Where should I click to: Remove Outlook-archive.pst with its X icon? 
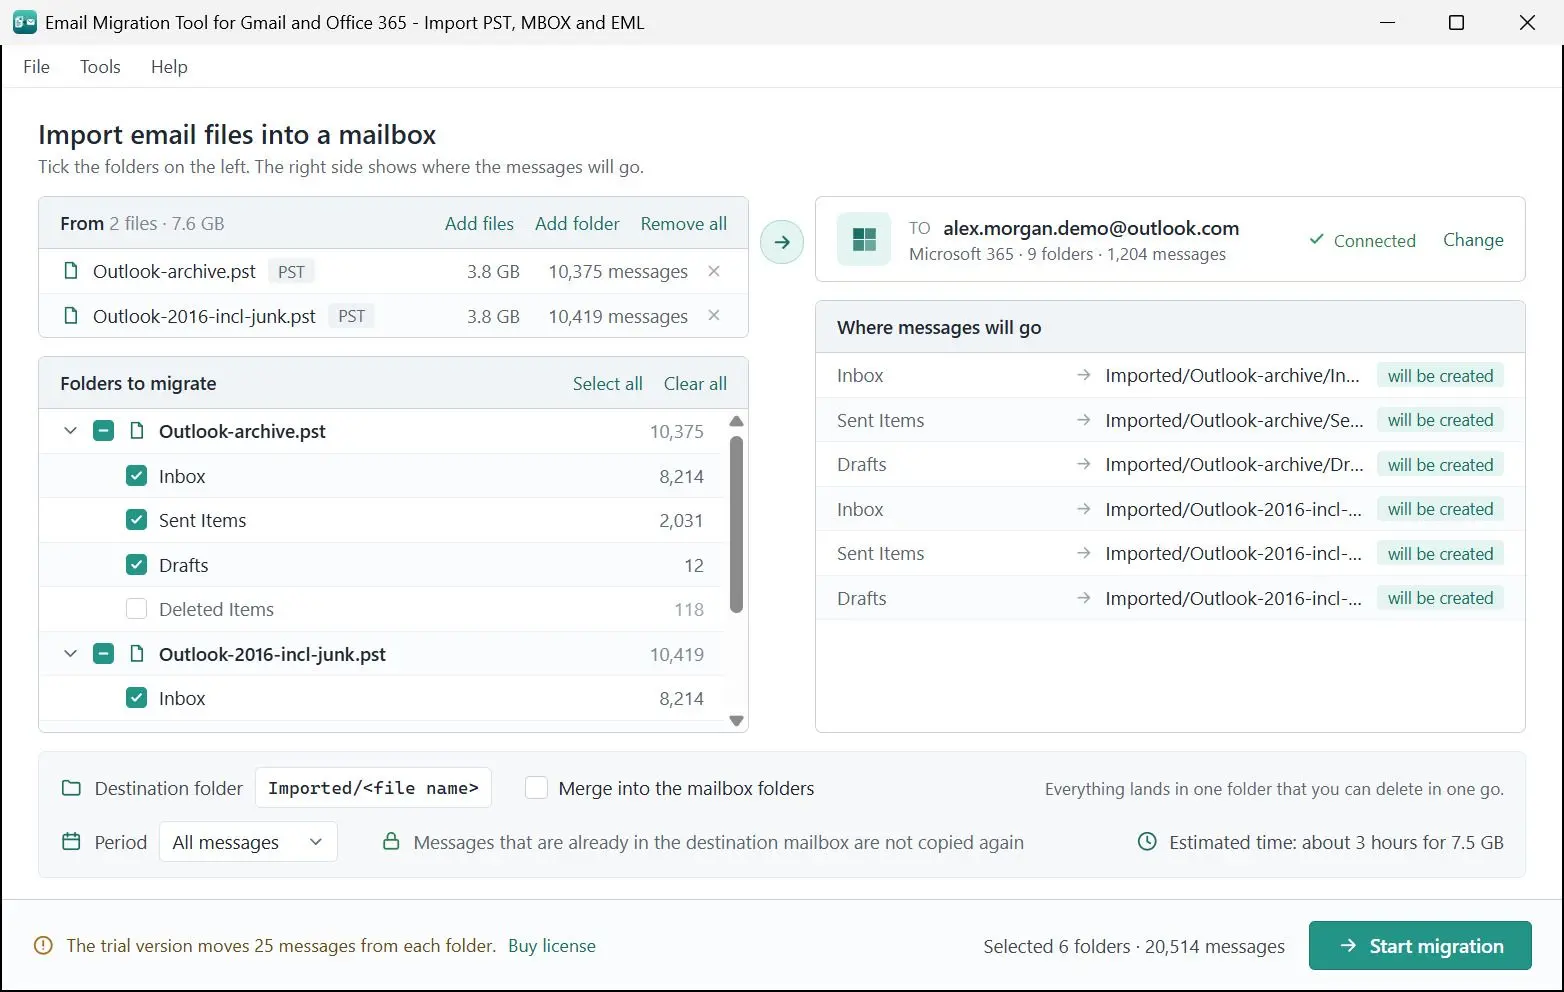point(714,271)
